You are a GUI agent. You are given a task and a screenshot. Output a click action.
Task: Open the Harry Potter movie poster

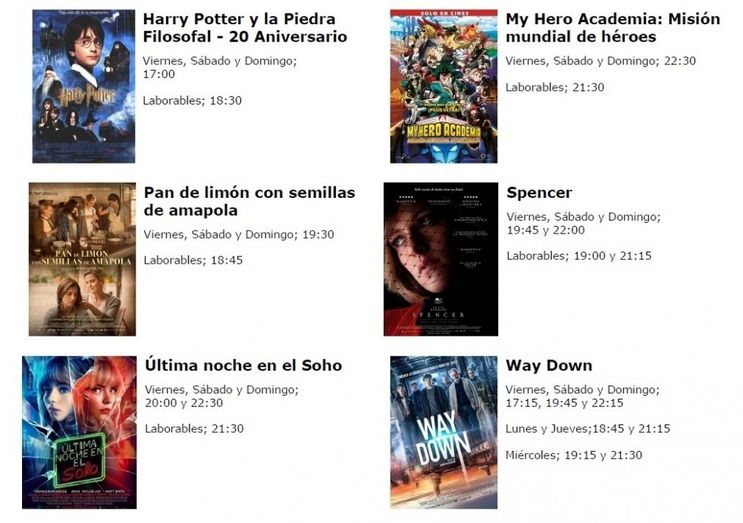tap(83, 86)
